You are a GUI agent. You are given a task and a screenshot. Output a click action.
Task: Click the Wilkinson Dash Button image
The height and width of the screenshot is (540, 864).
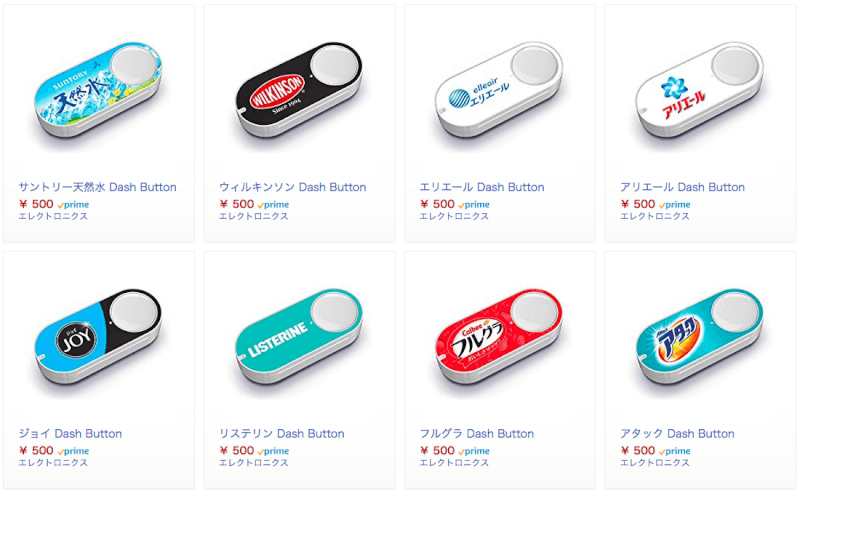(x=299, y=90)
